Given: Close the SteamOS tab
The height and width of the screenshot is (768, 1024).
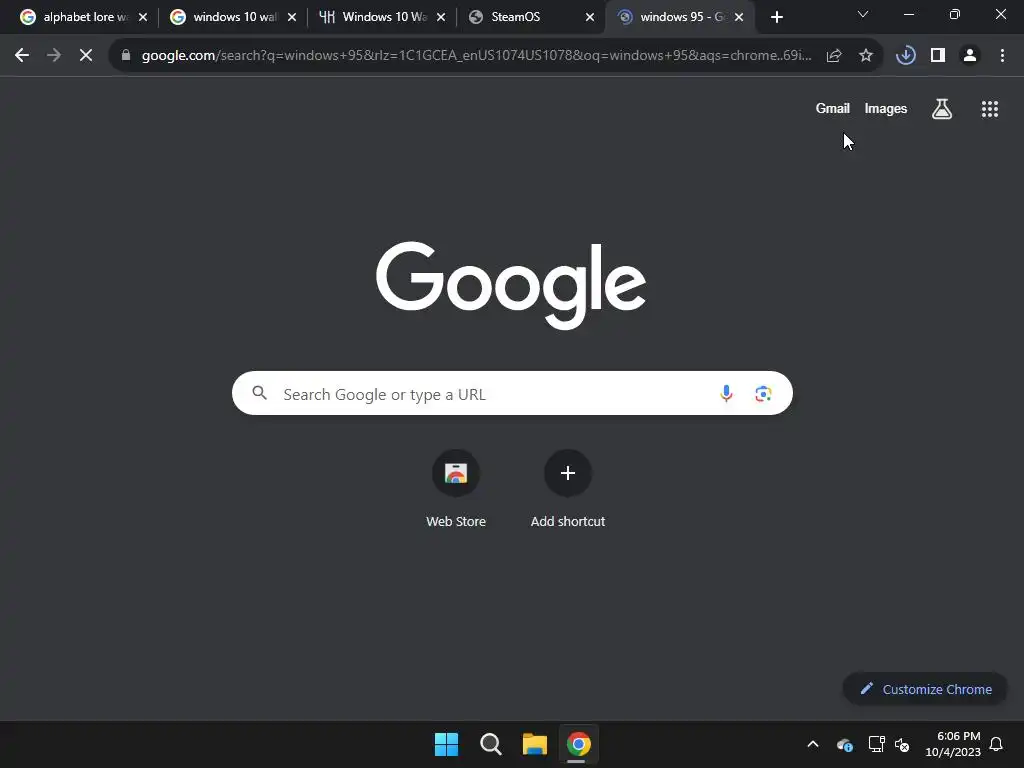Looking at the screenshot, I should (590, 17).
